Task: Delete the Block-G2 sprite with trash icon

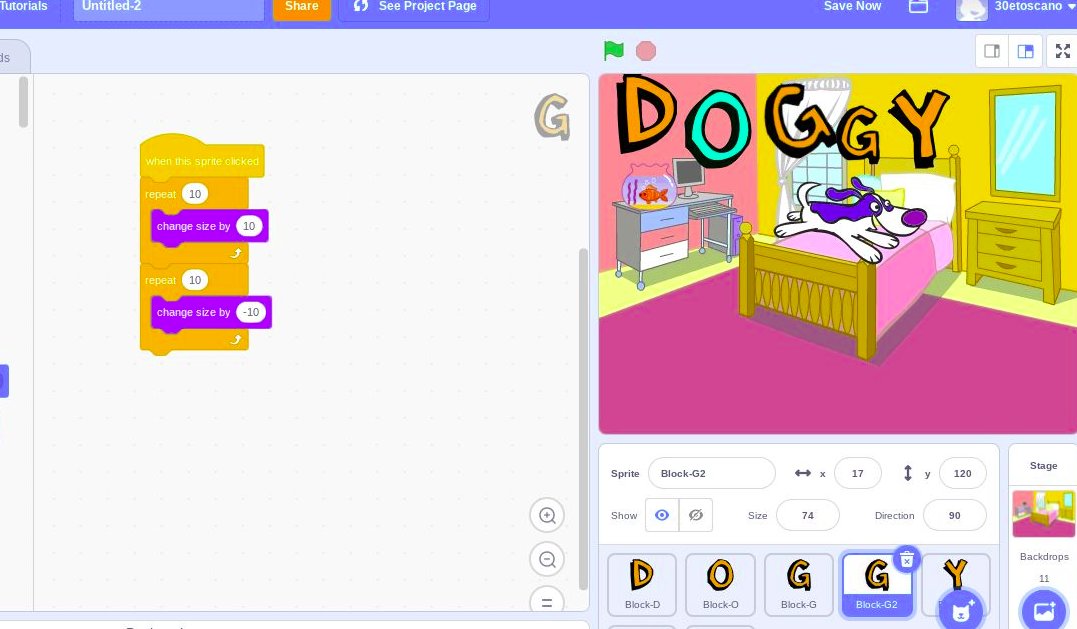Action: [x=906, y=560]
